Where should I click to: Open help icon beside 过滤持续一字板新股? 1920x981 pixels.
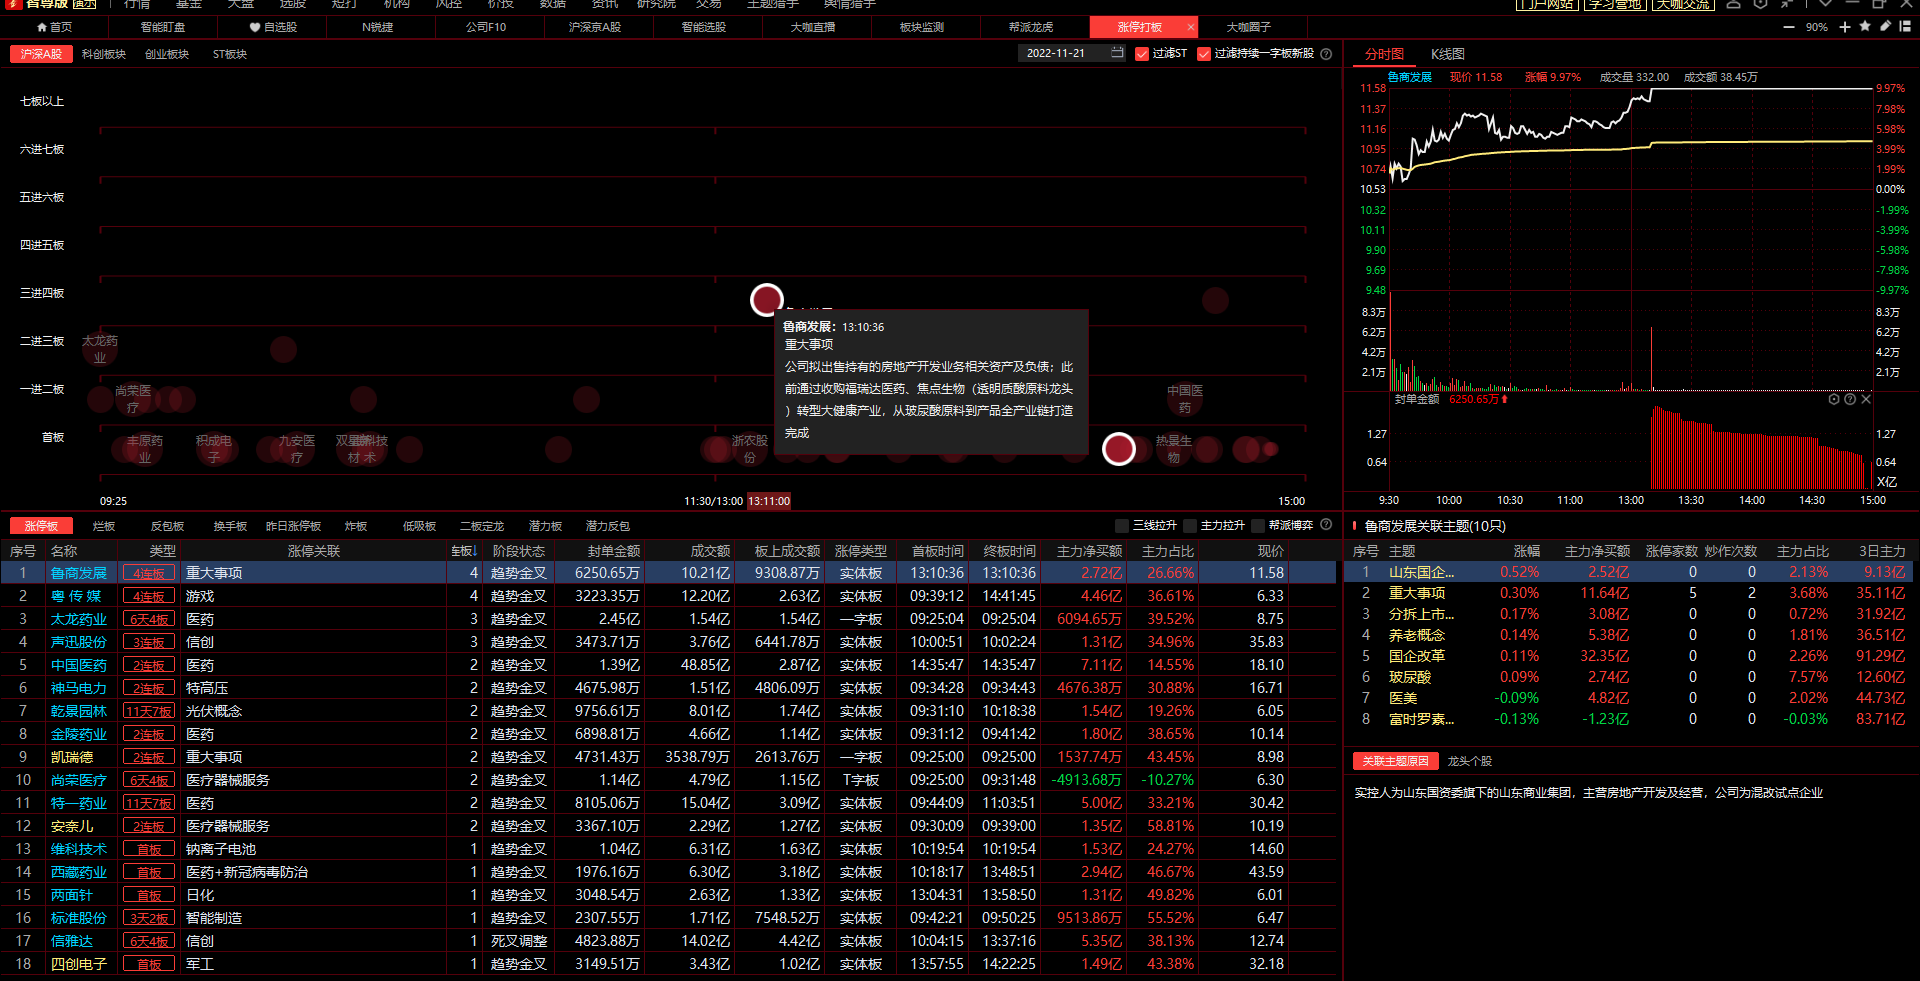pyautogui.click(x=1326, y=54)
